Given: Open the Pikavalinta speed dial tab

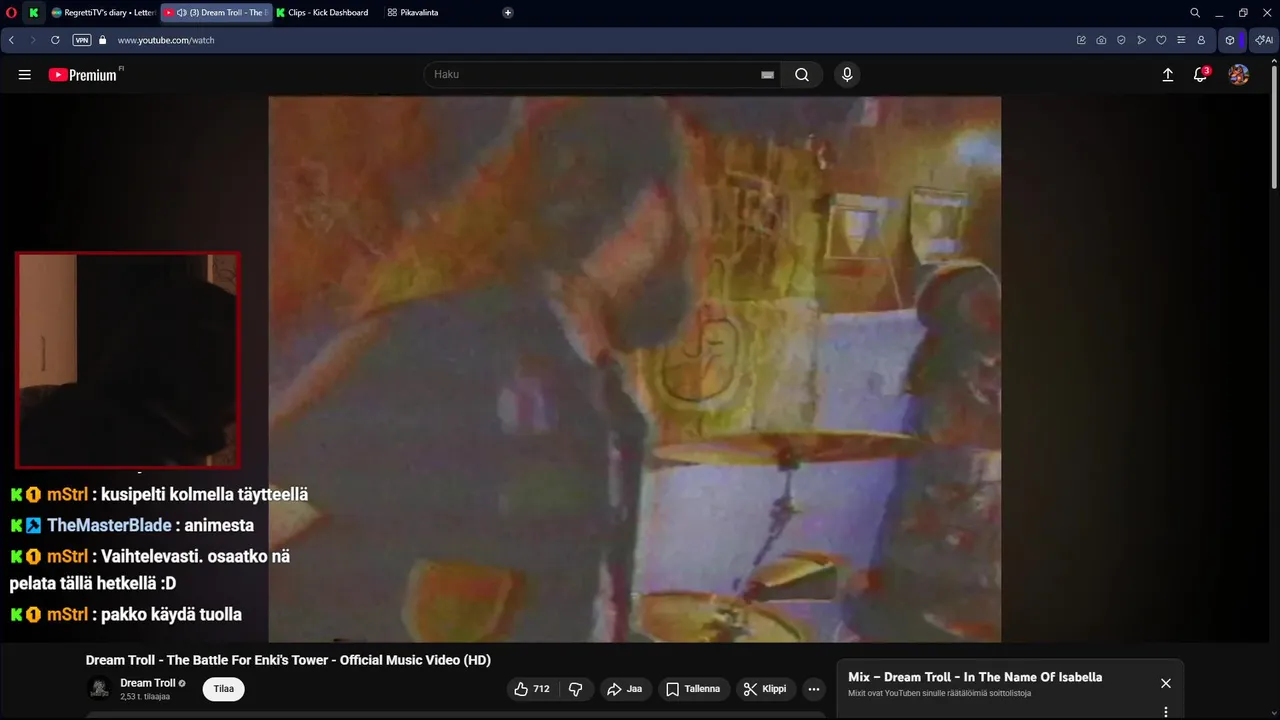Looking at the screenshot, I should (x=413, y=12).
